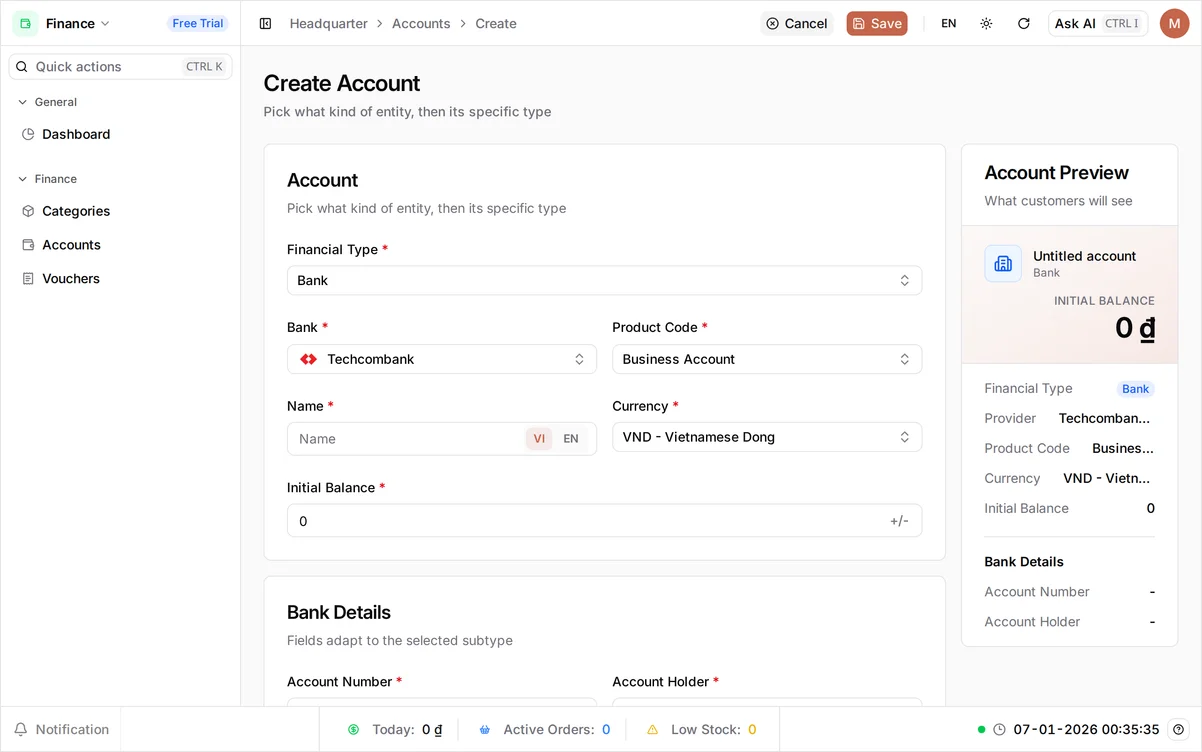This screenshot has width=1202, height=752.
Task: Click the Finance app logo icon
Action: coord(25,23)
